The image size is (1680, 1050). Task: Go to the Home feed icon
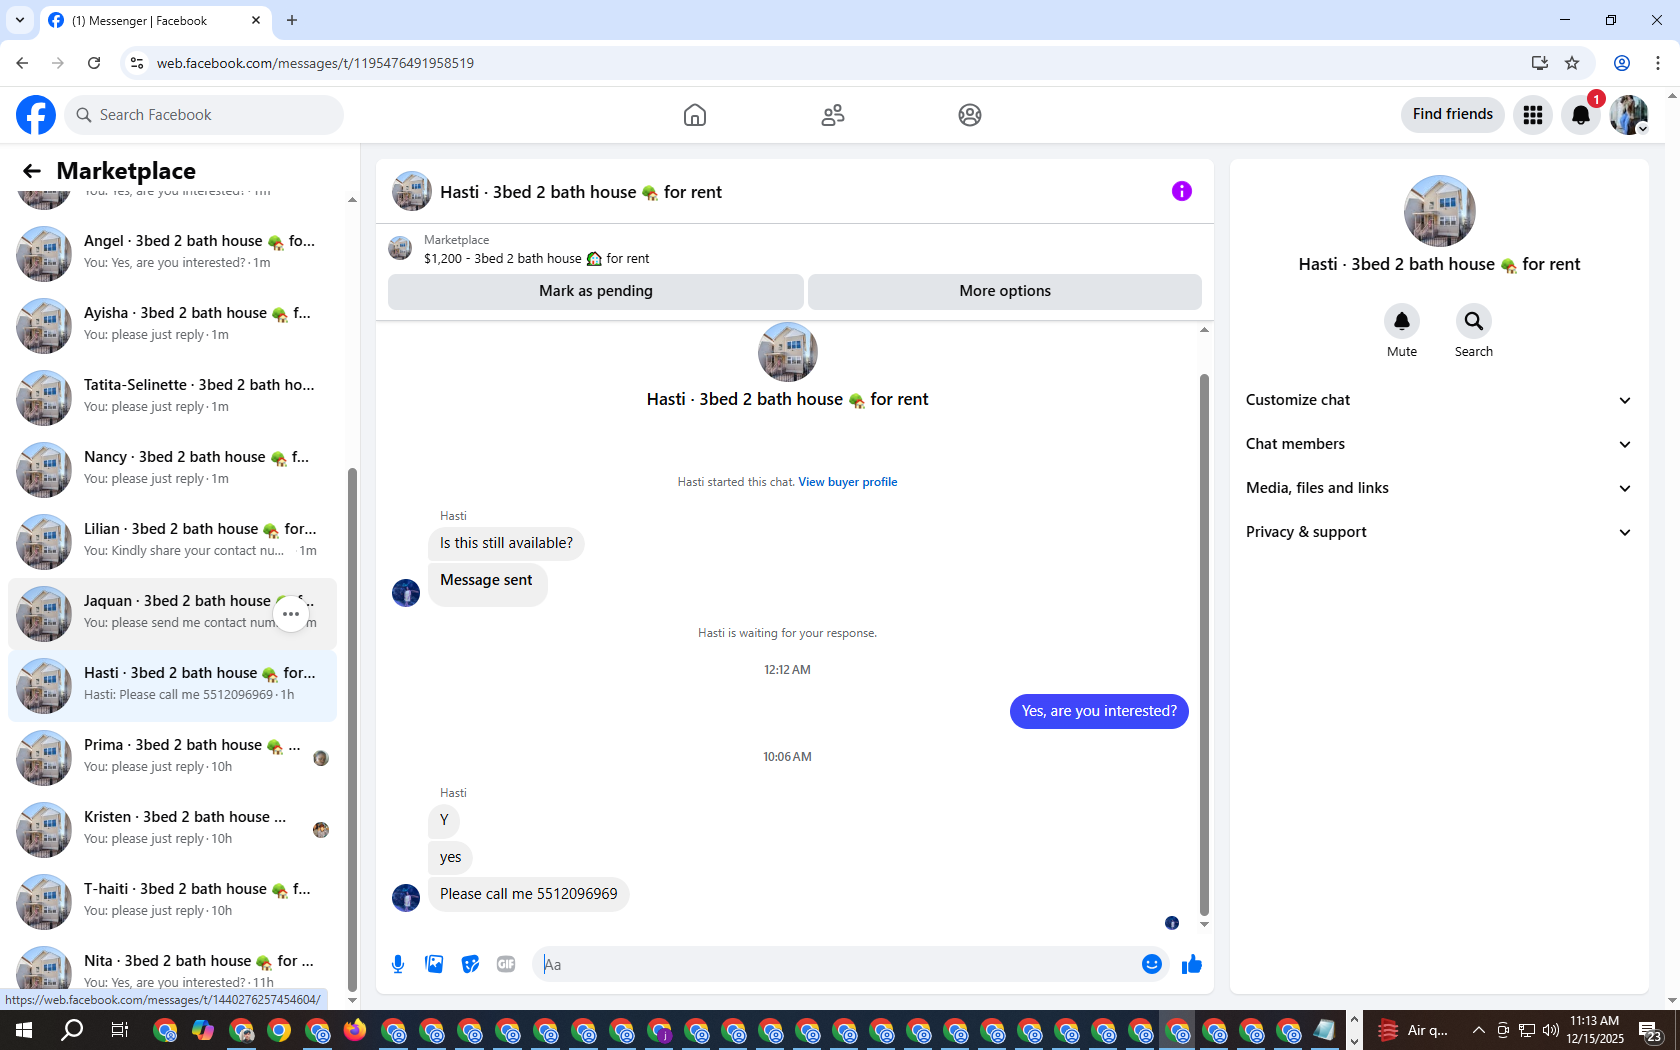(695, 115)
